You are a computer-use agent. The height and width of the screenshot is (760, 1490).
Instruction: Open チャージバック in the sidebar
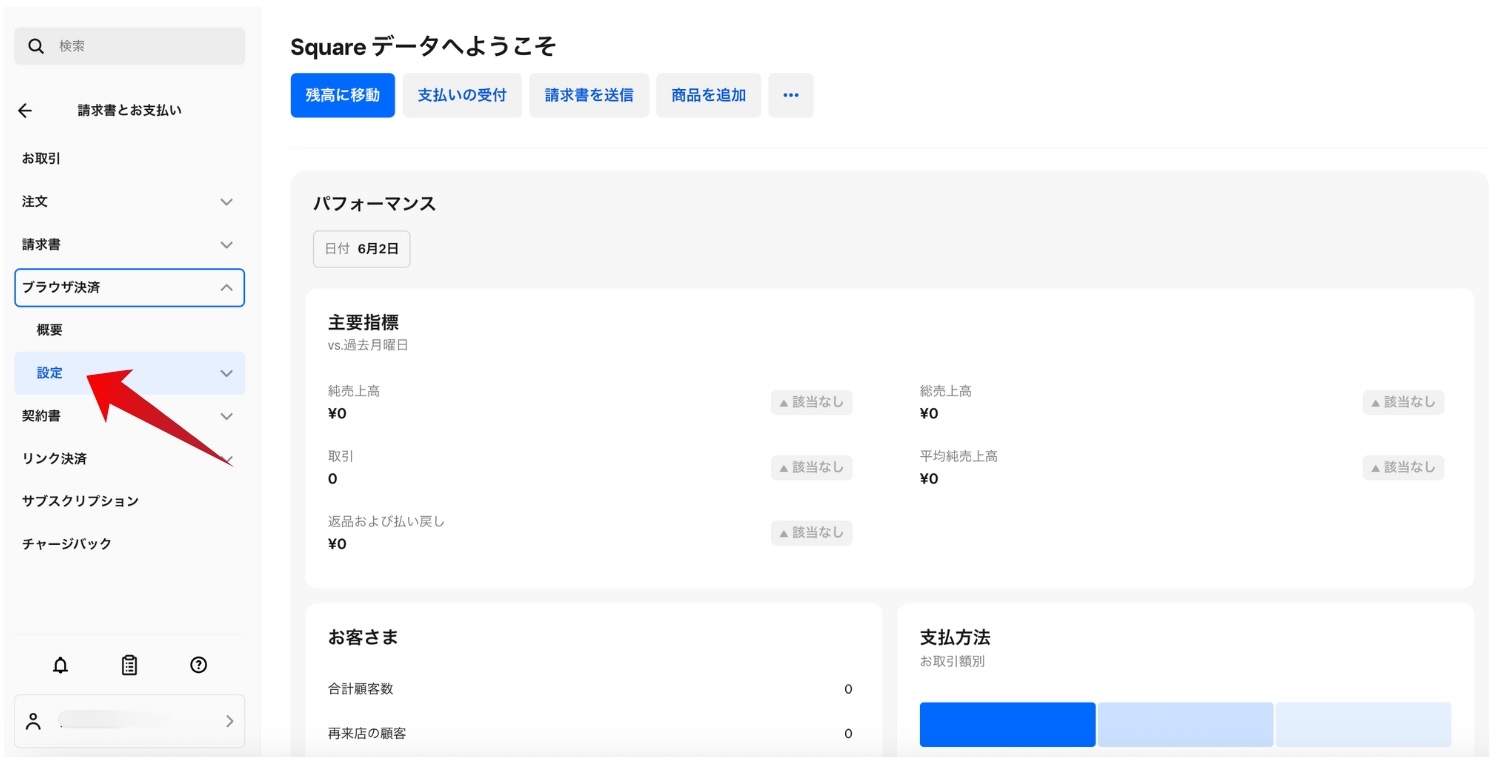click(67, 544)
